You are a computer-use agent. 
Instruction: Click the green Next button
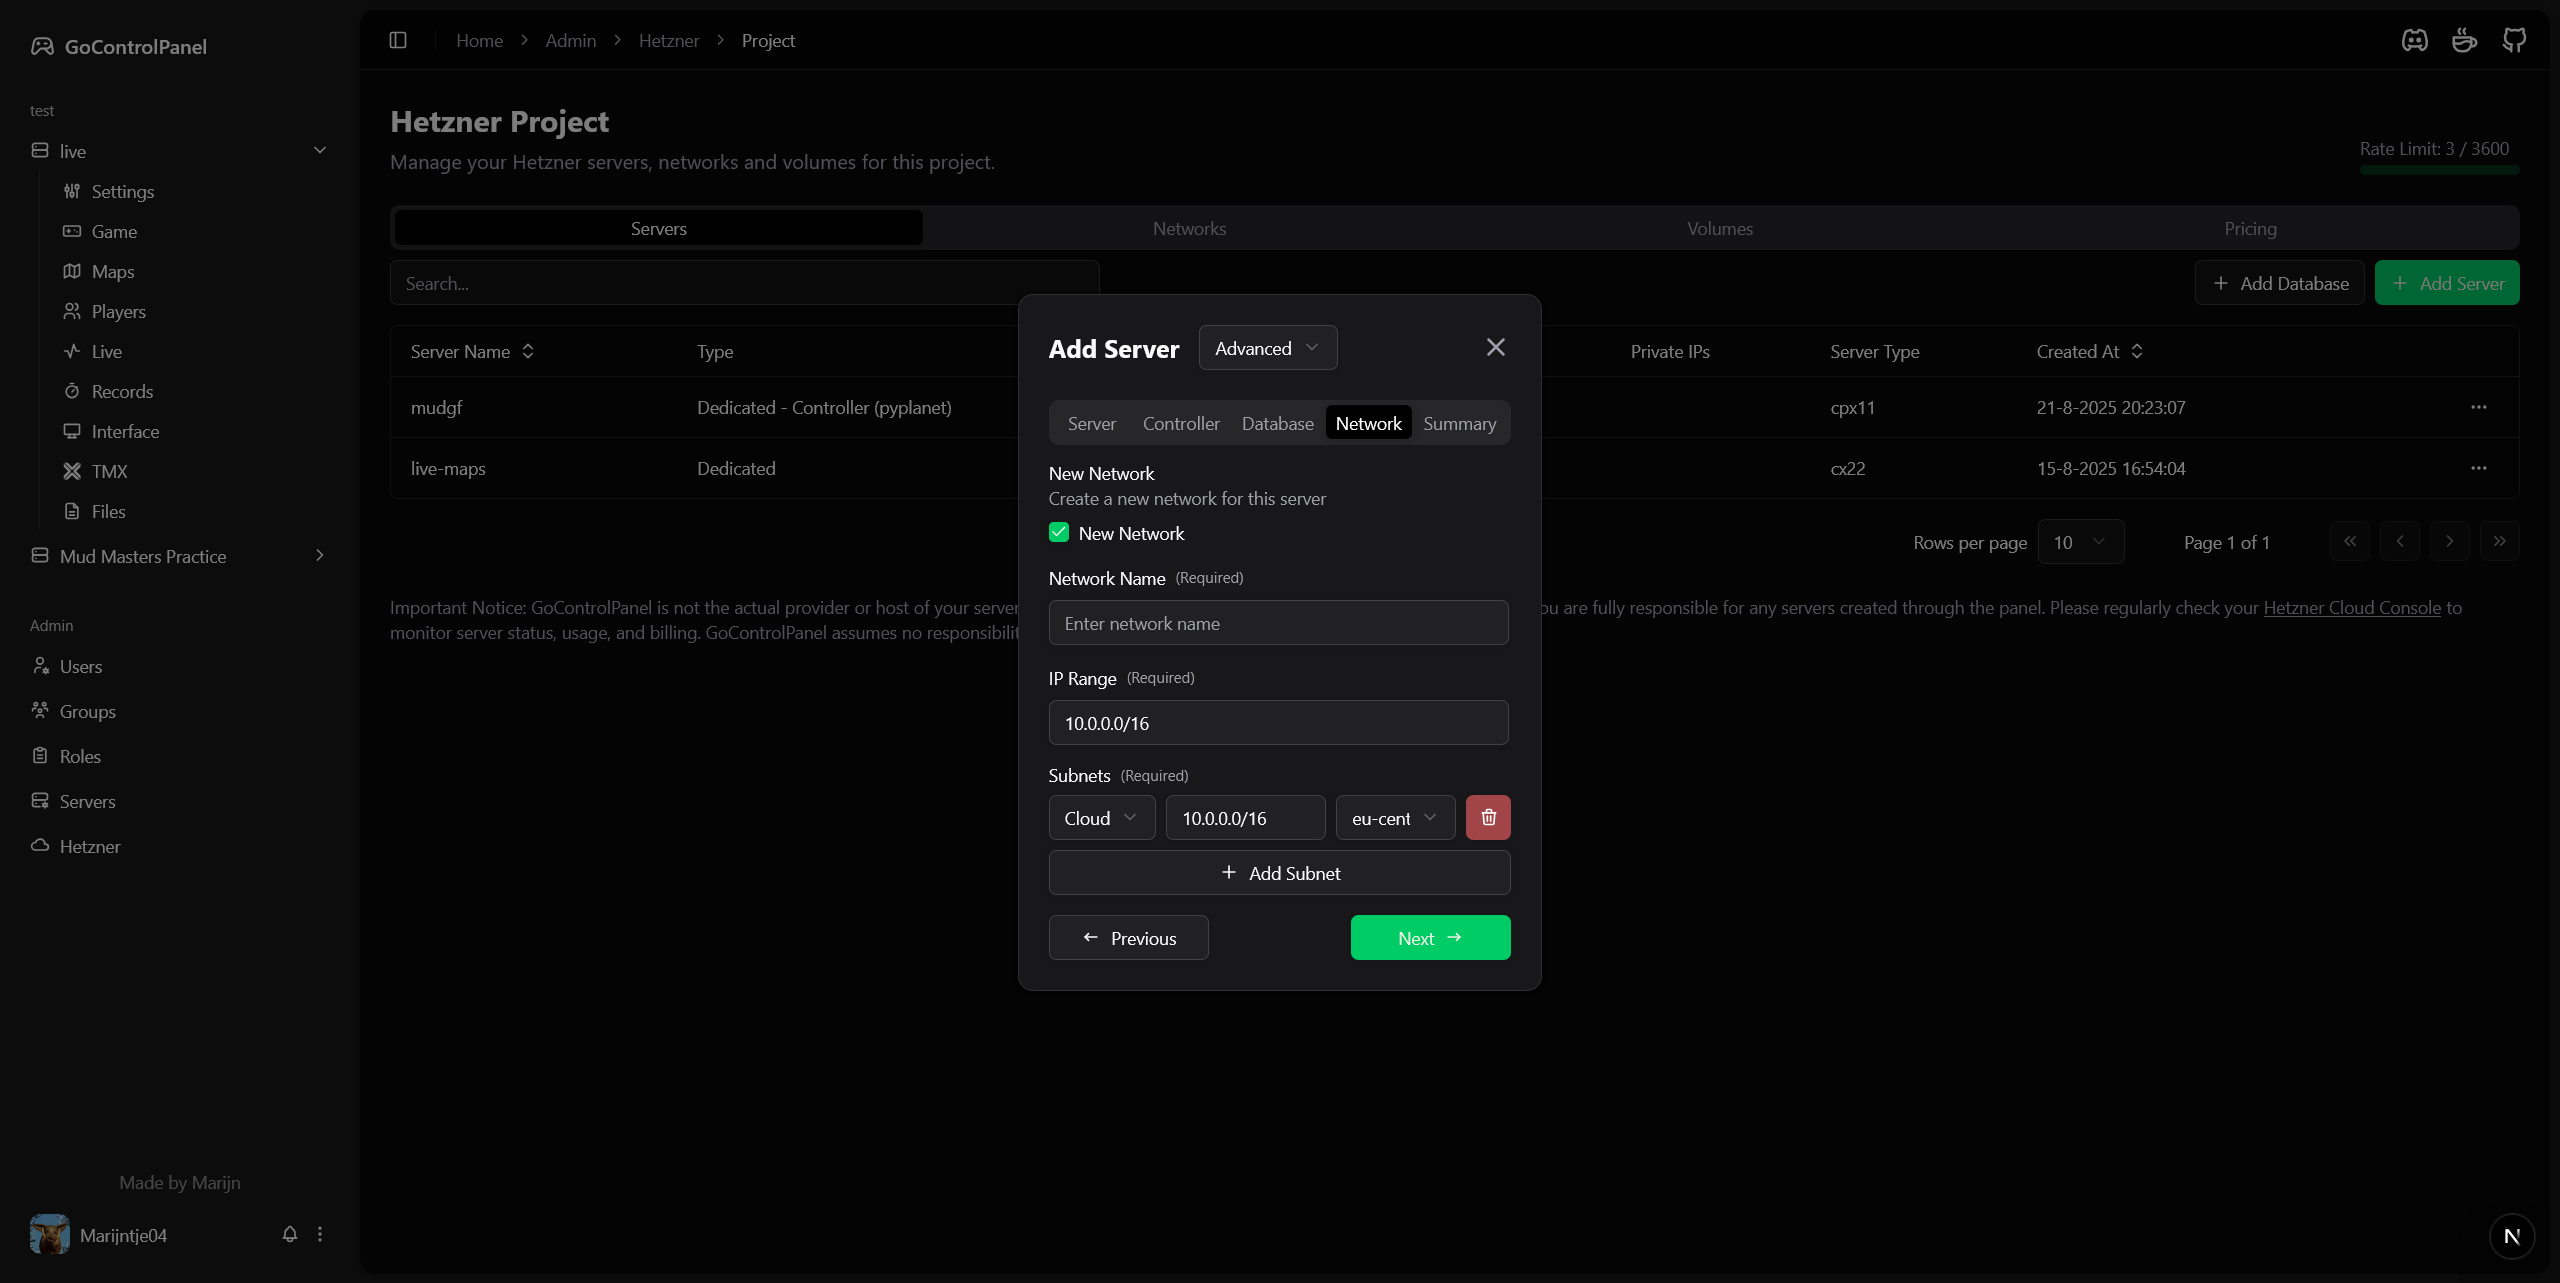click(x=1429, y=938)
